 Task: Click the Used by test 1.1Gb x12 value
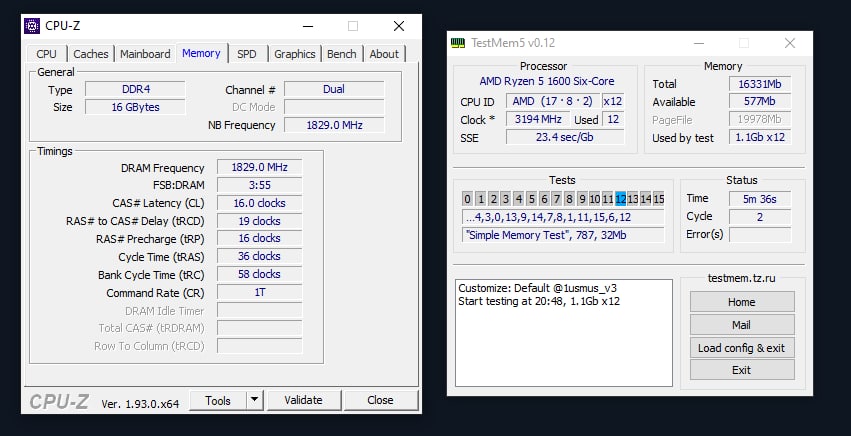[760, 137]
